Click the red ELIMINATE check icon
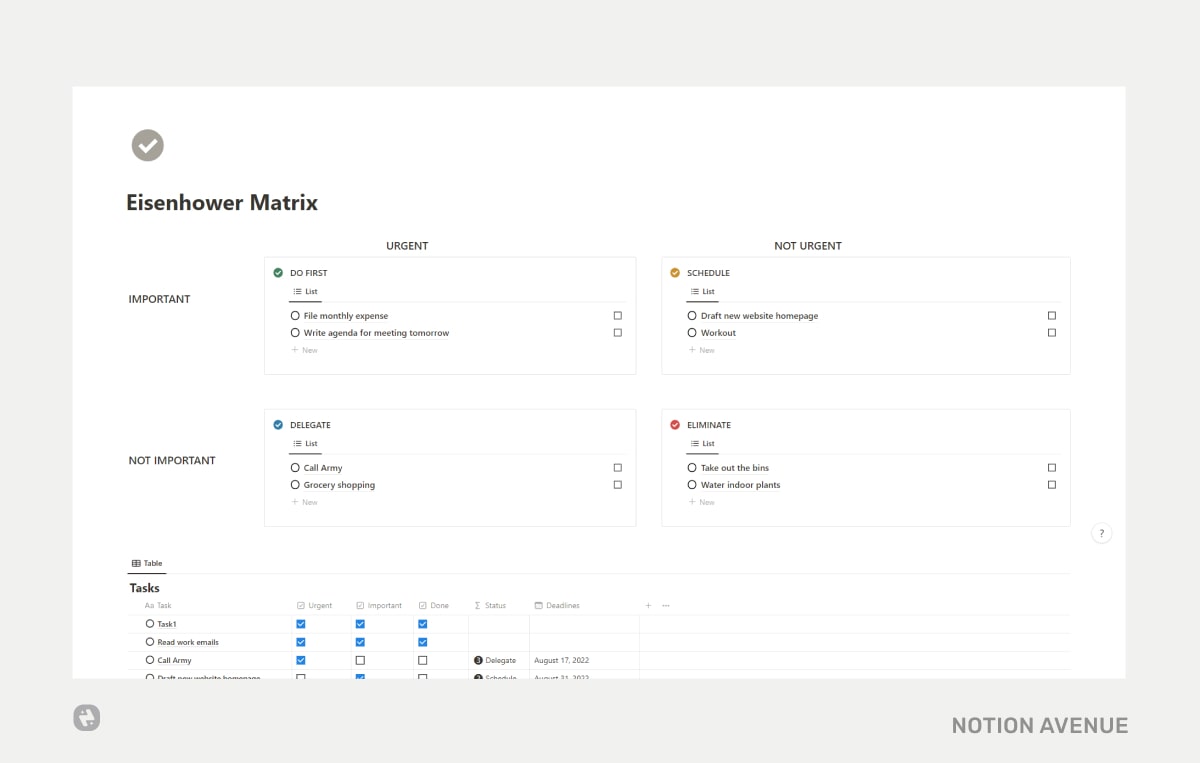1200x763 pixels. (x=675, y=424)
